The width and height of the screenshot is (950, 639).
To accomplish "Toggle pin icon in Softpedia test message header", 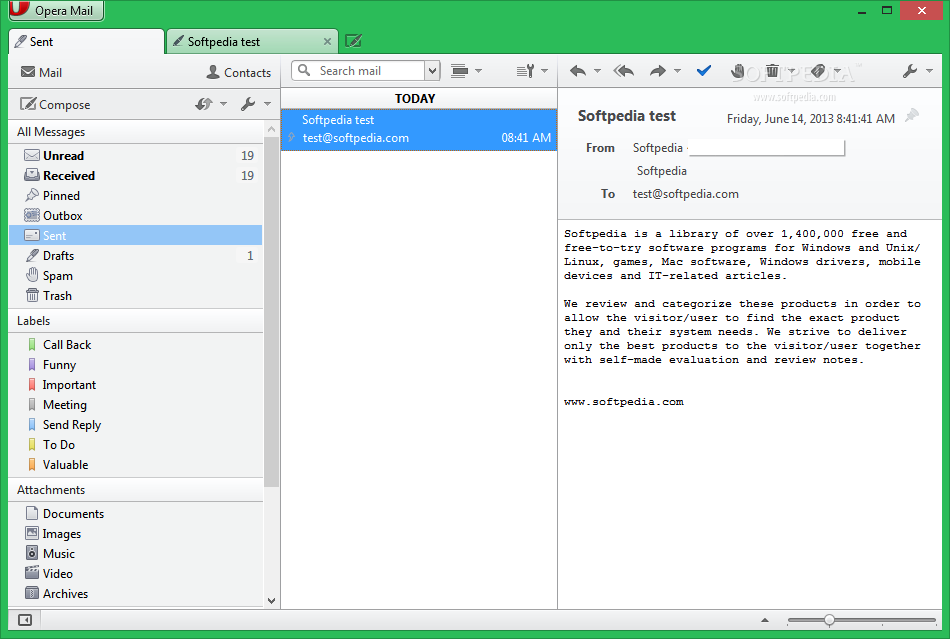I will tap(912, 115).
